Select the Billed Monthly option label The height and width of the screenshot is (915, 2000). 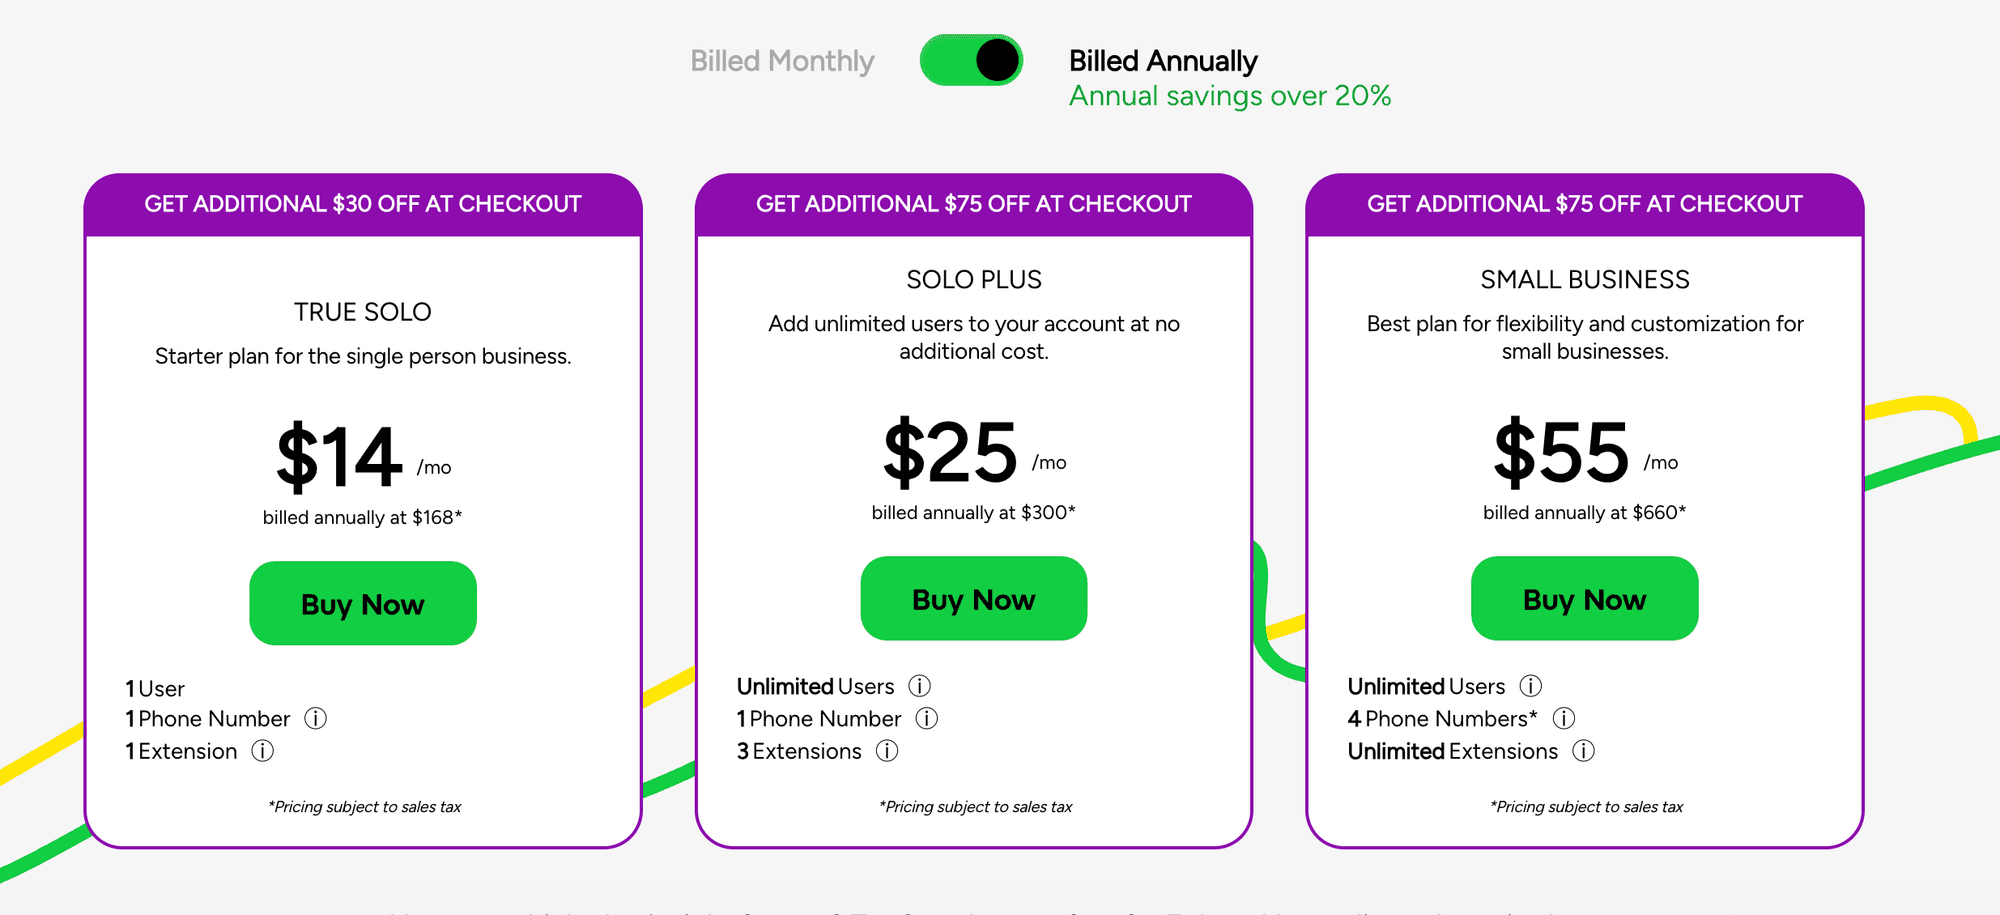(x=782, y=61)
